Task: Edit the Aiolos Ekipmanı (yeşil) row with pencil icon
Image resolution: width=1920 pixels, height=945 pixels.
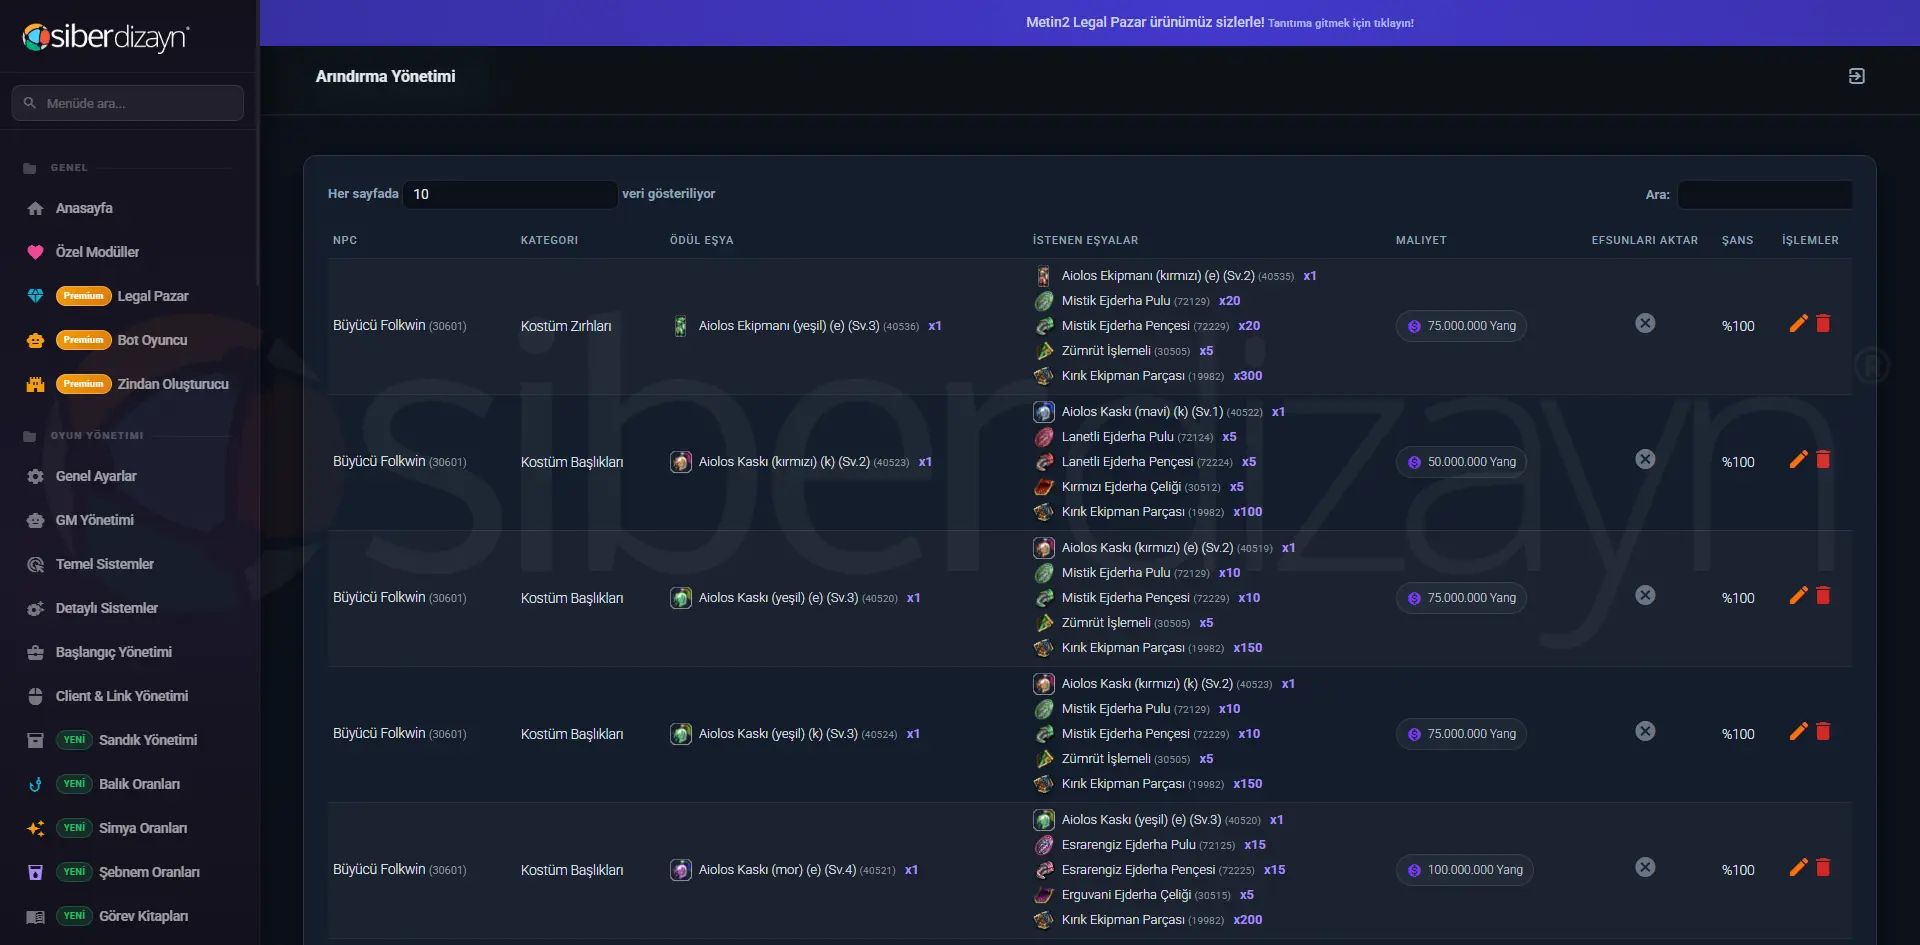Action: pyautogui.click(x=1798, y=323)
